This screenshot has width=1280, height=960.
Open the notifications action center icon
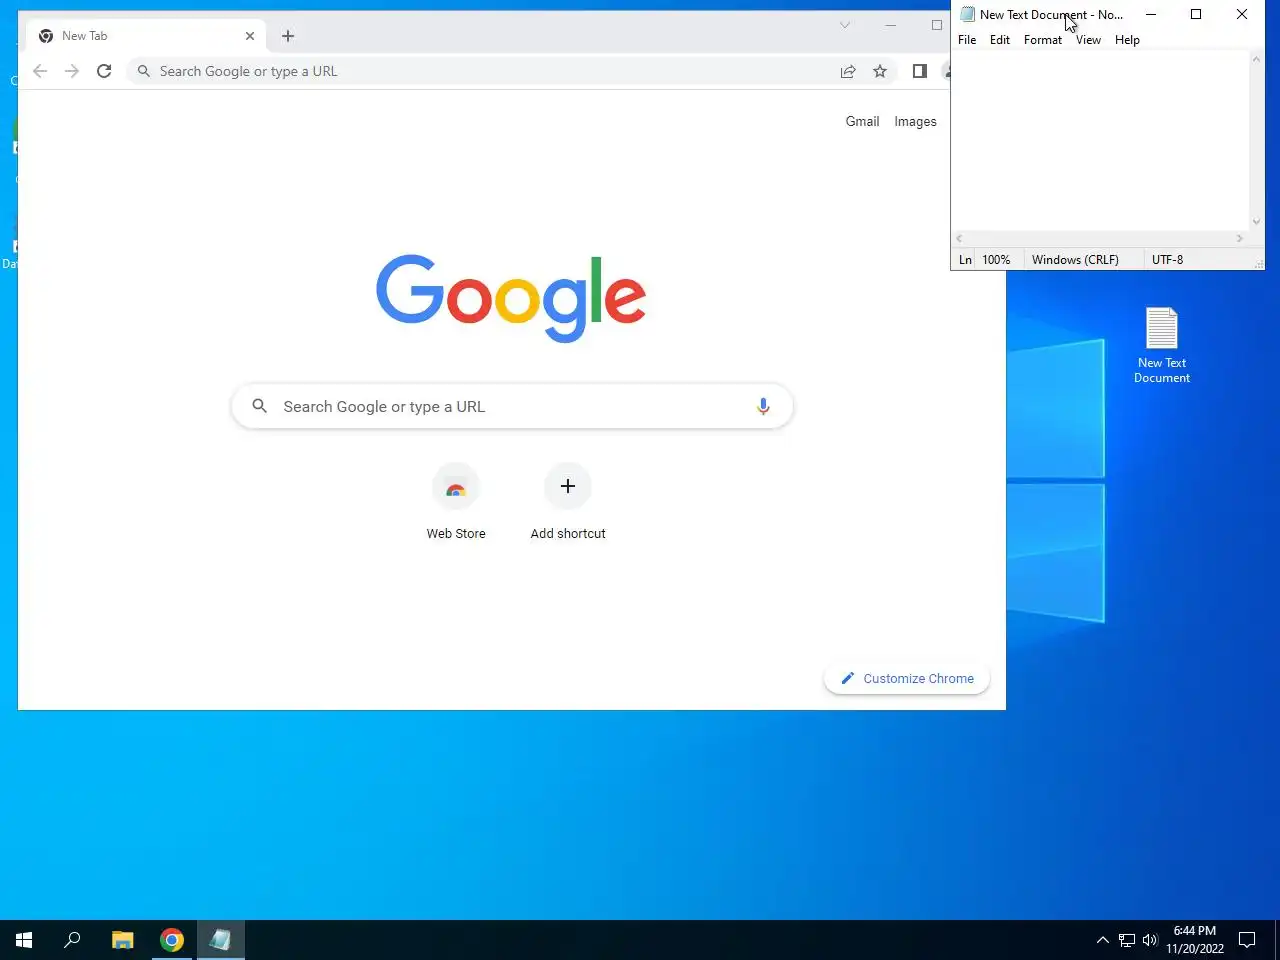click(1247, 940)
